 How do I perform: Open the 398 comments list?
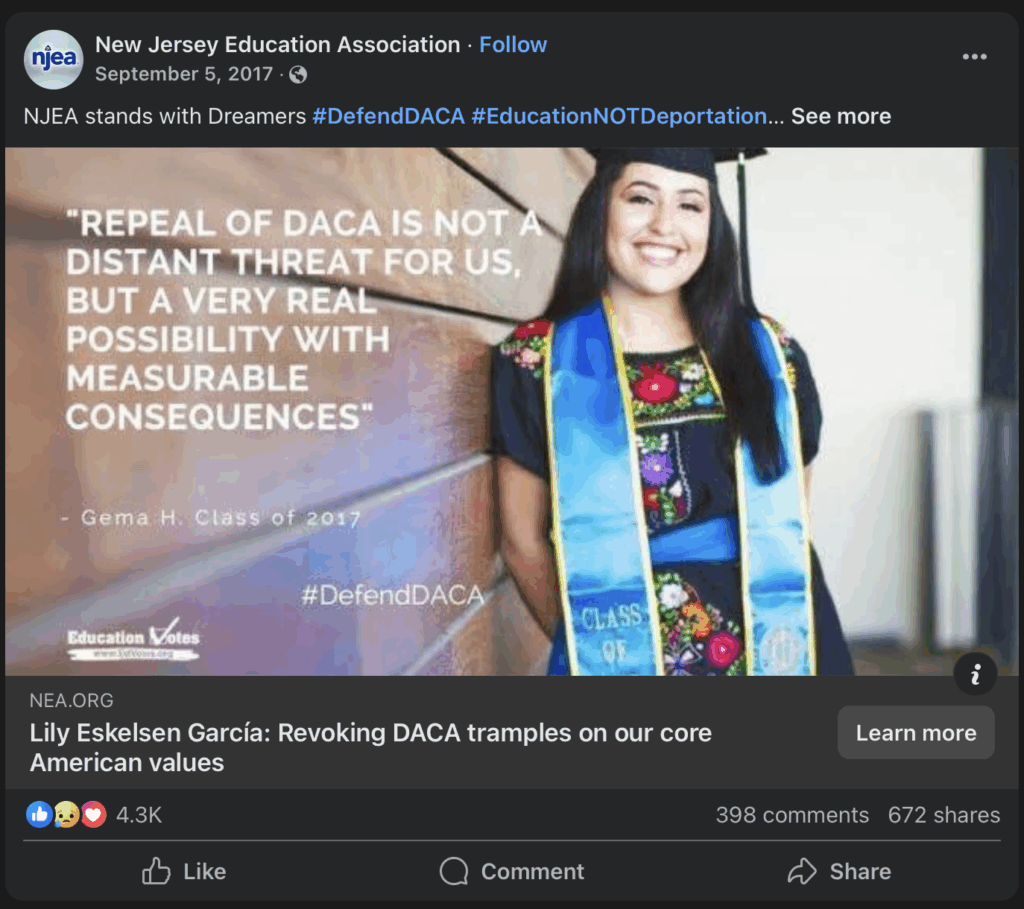tap(792, 815)
